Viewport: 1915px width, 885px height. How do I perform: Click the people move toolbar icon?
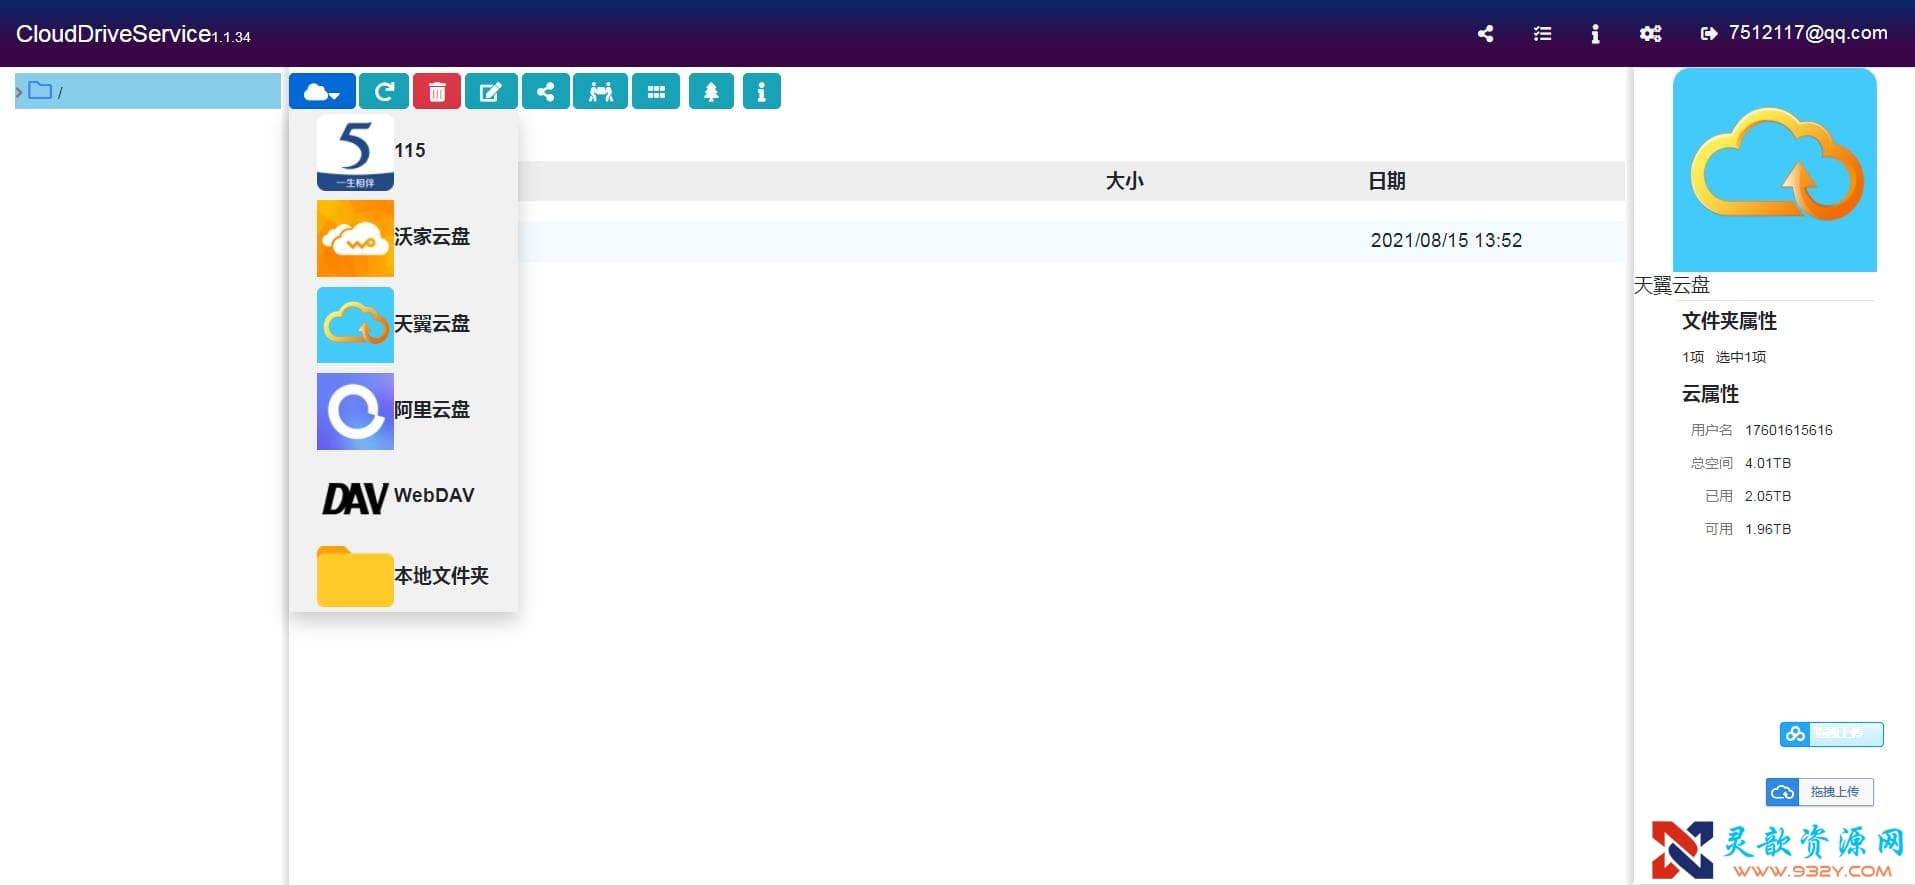[x=600, y=92]
